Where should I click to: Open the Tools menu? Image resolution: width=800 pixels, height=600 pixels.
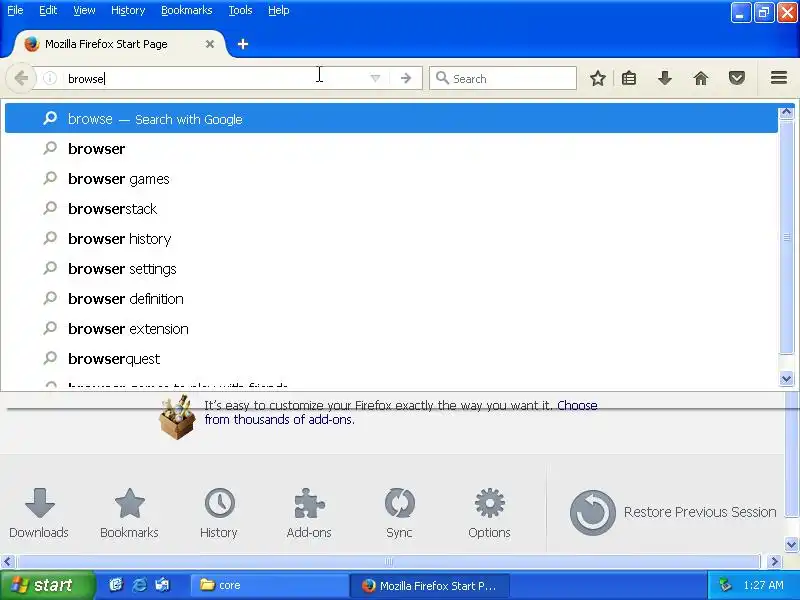(x=240, y=10)
